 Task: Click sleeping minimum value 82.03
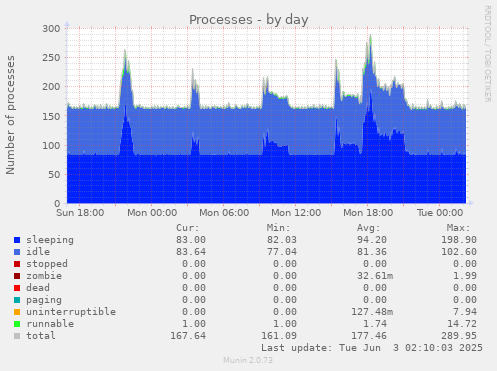tap(282, 240)
